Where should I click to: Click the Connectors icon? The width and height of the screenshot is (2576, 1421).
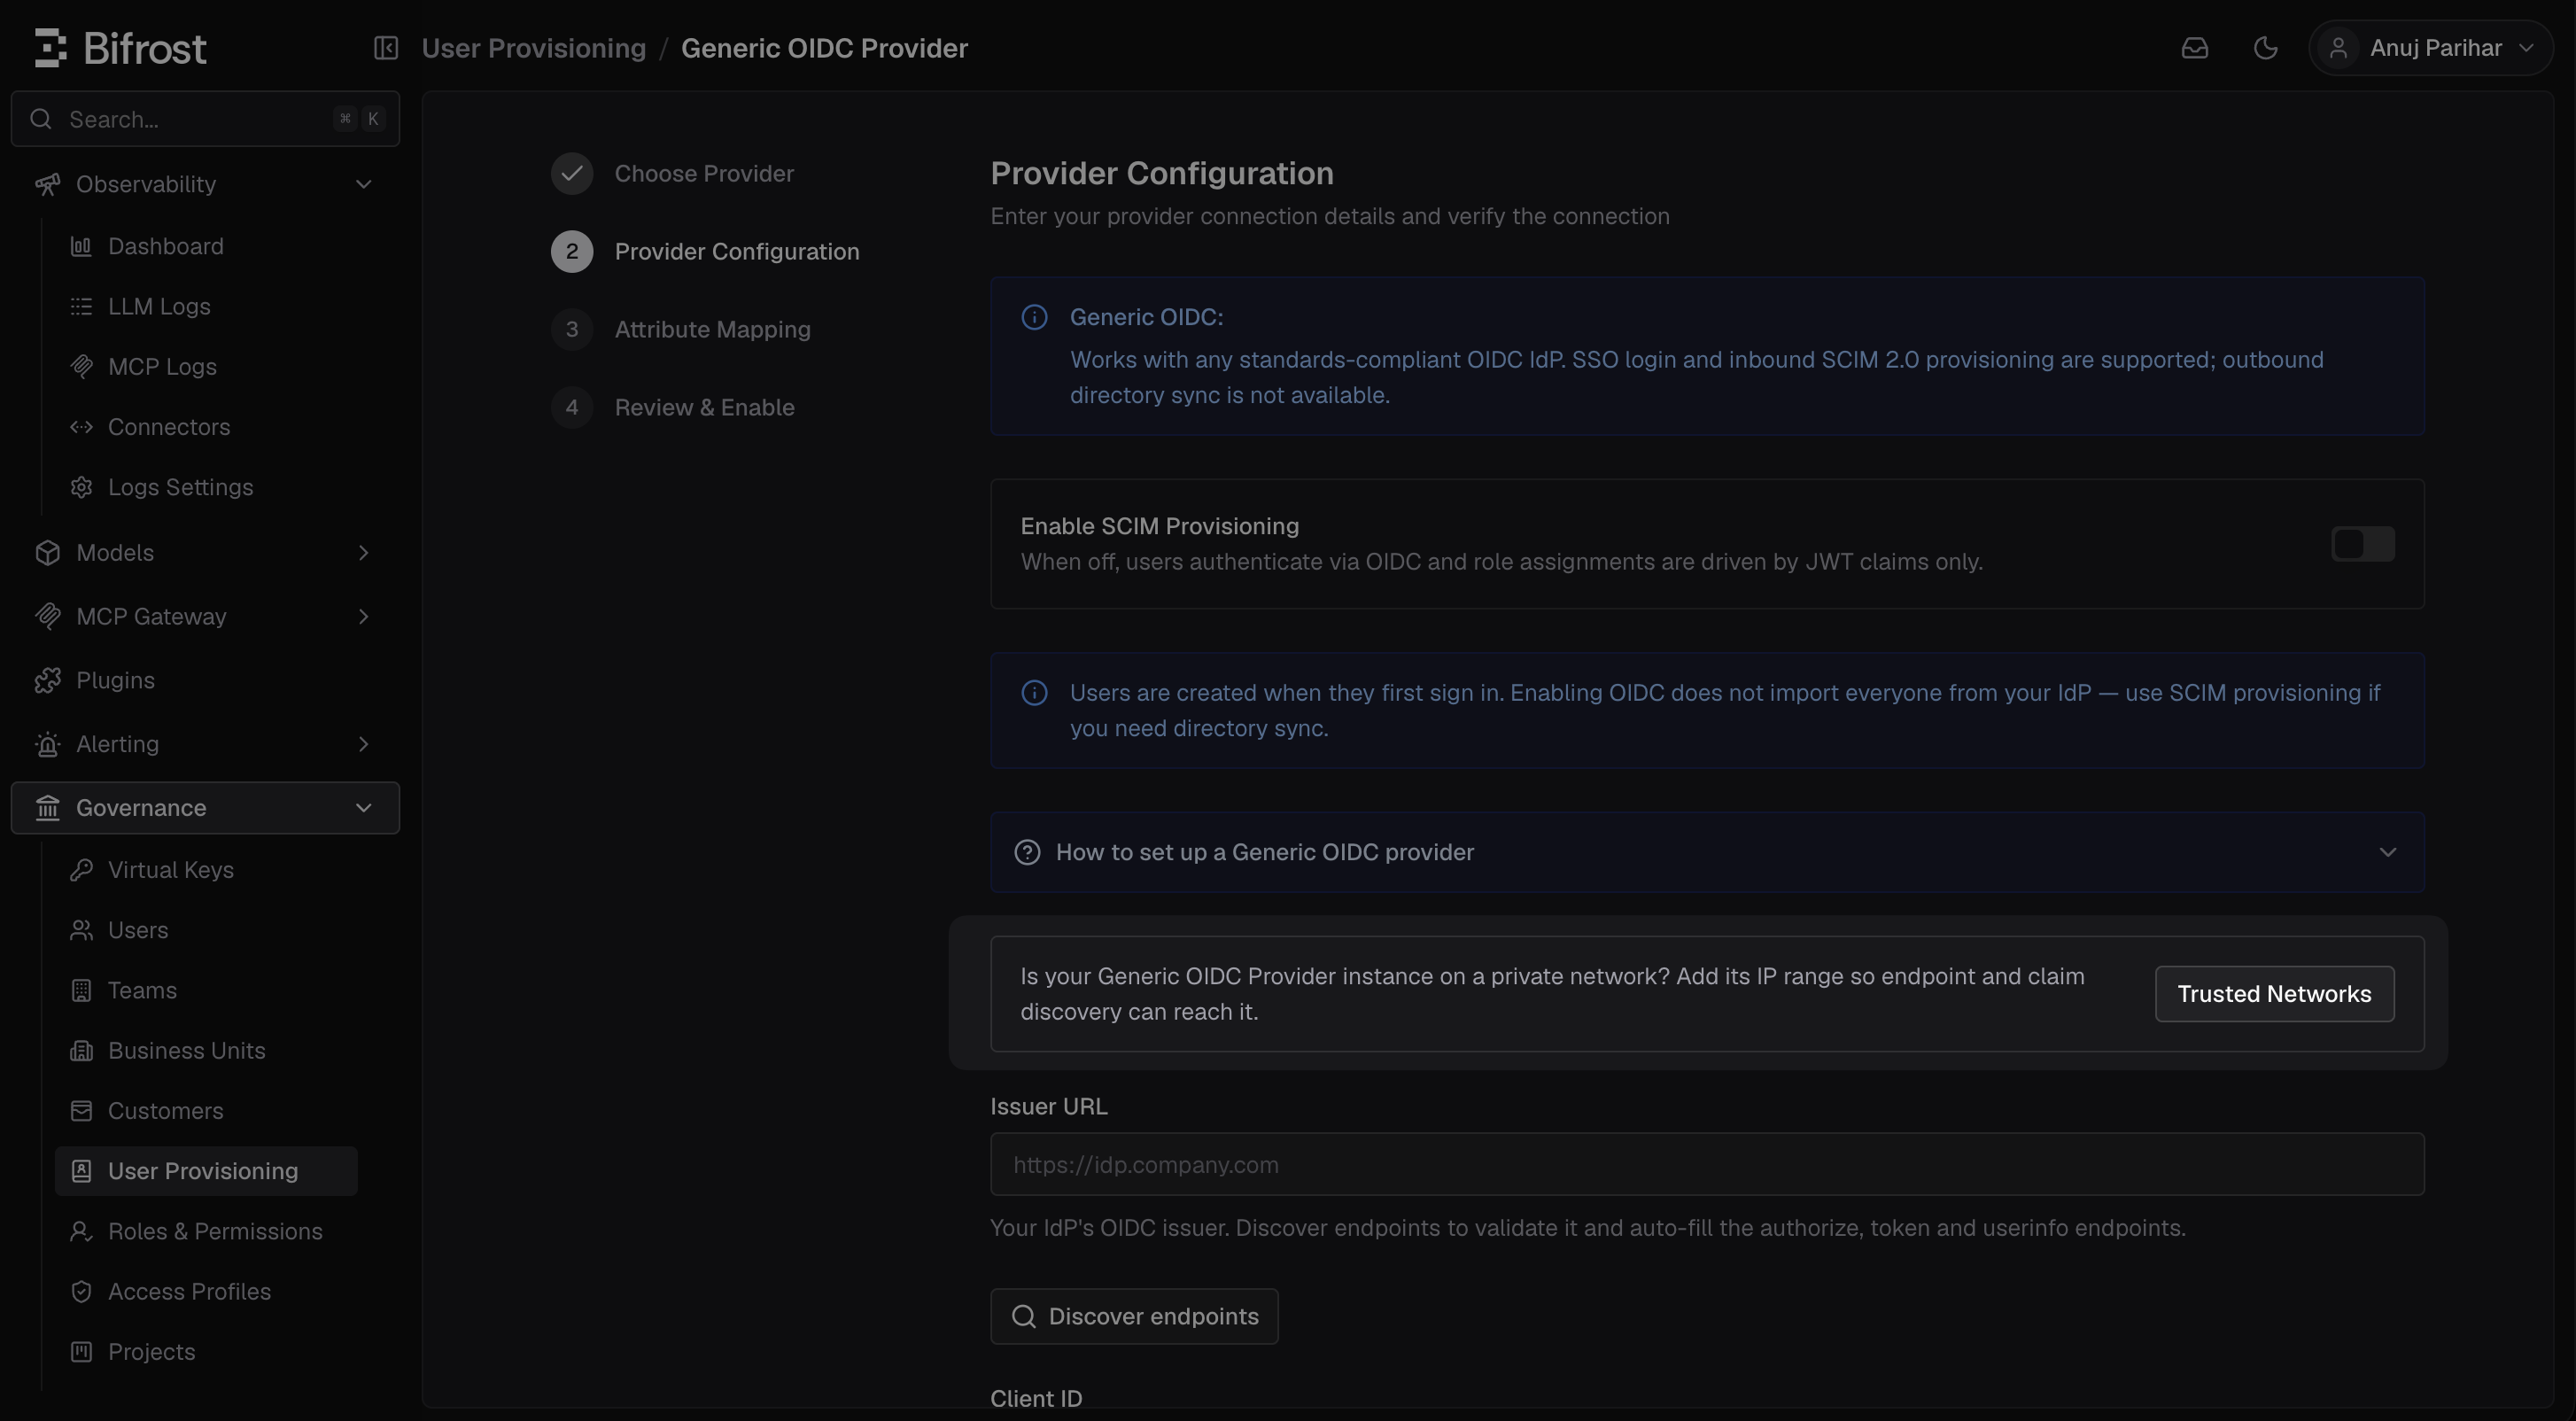81,427
